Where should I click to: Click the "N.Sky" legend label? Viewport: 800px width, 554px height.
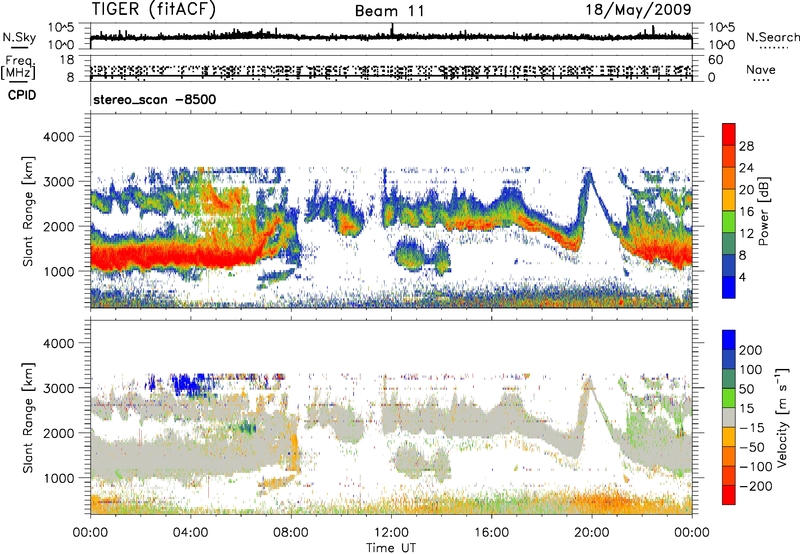pyautogui.click(x=19, y=37)
